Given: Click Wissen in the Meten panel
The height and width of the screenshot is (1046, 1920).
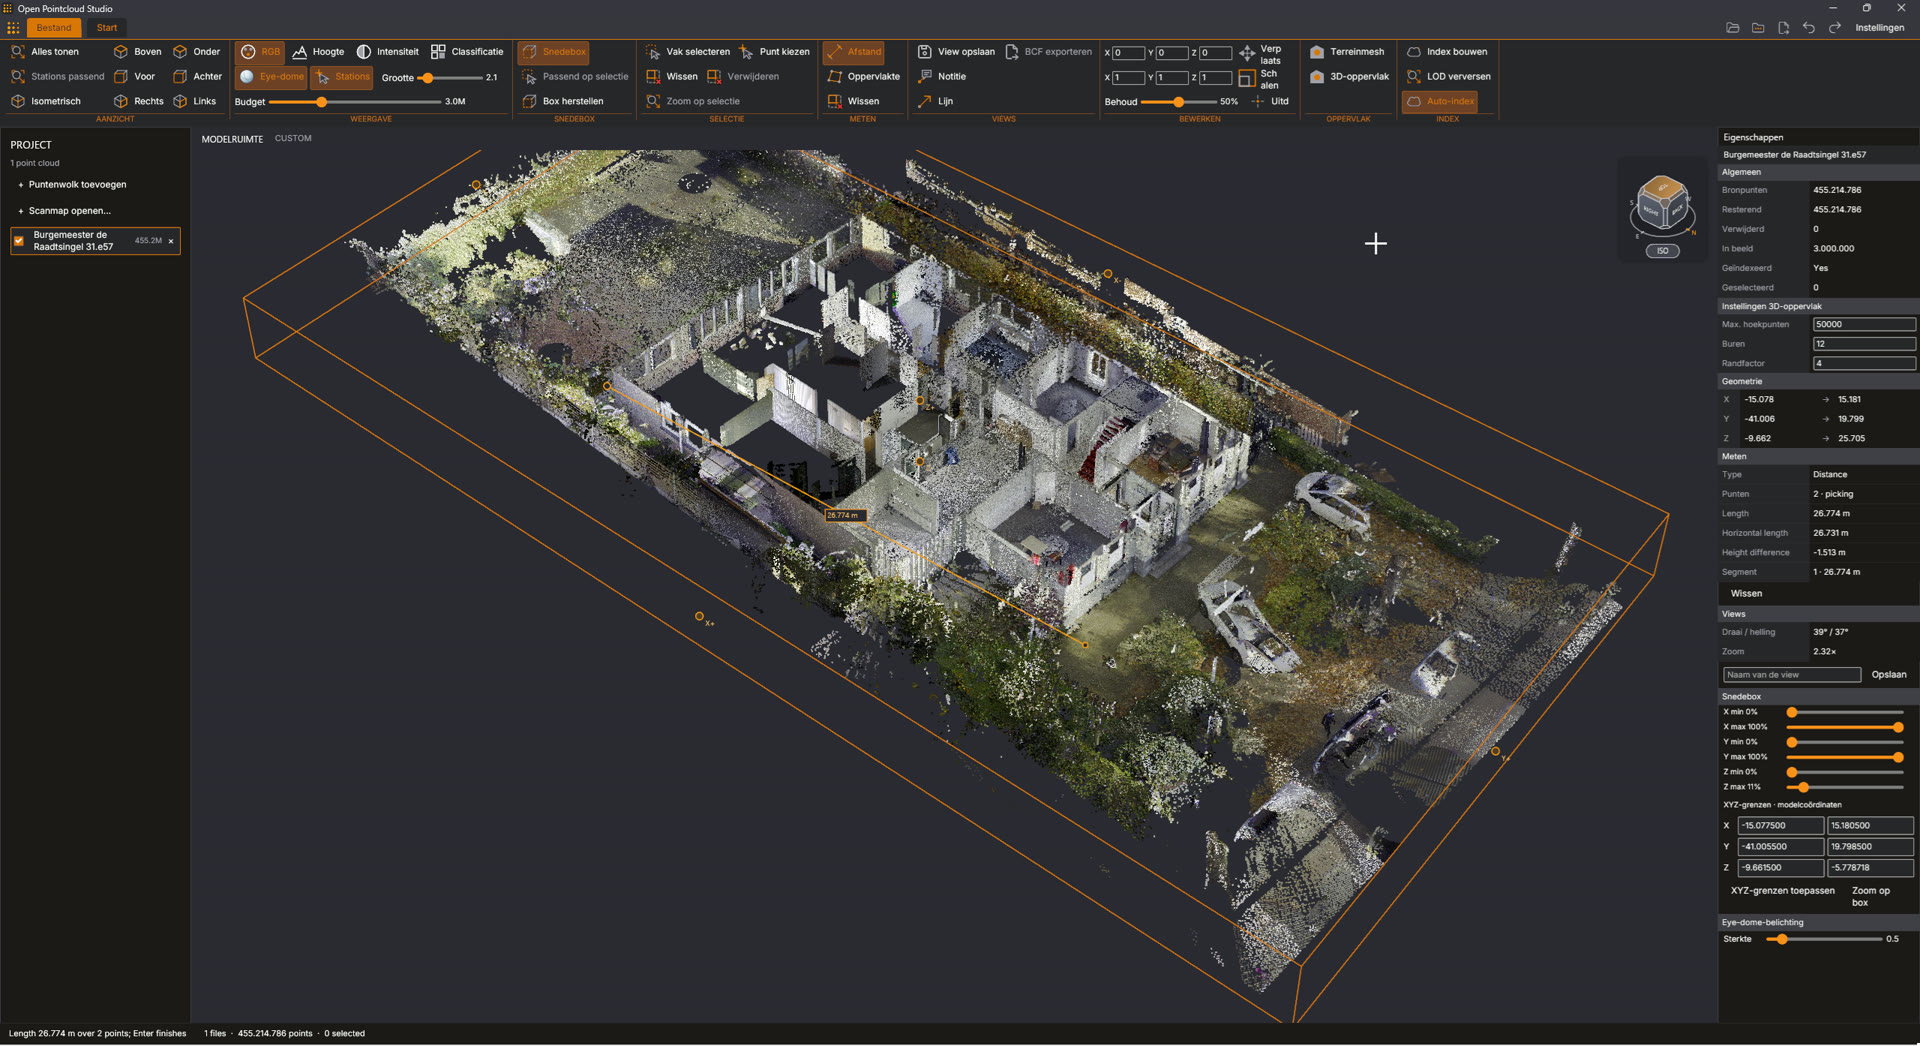Looking at the screenshot, I should [x=1747, y=594].
